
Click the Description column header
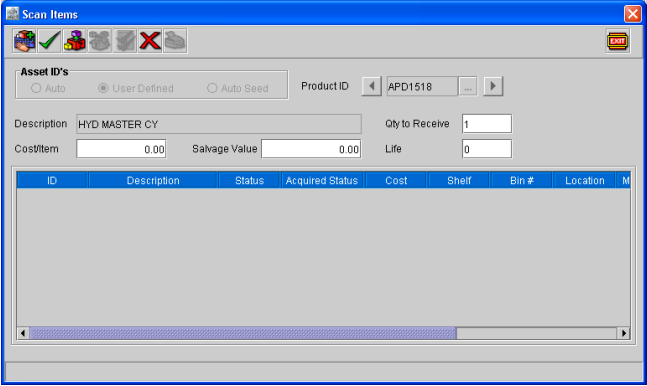coord(153,180)
